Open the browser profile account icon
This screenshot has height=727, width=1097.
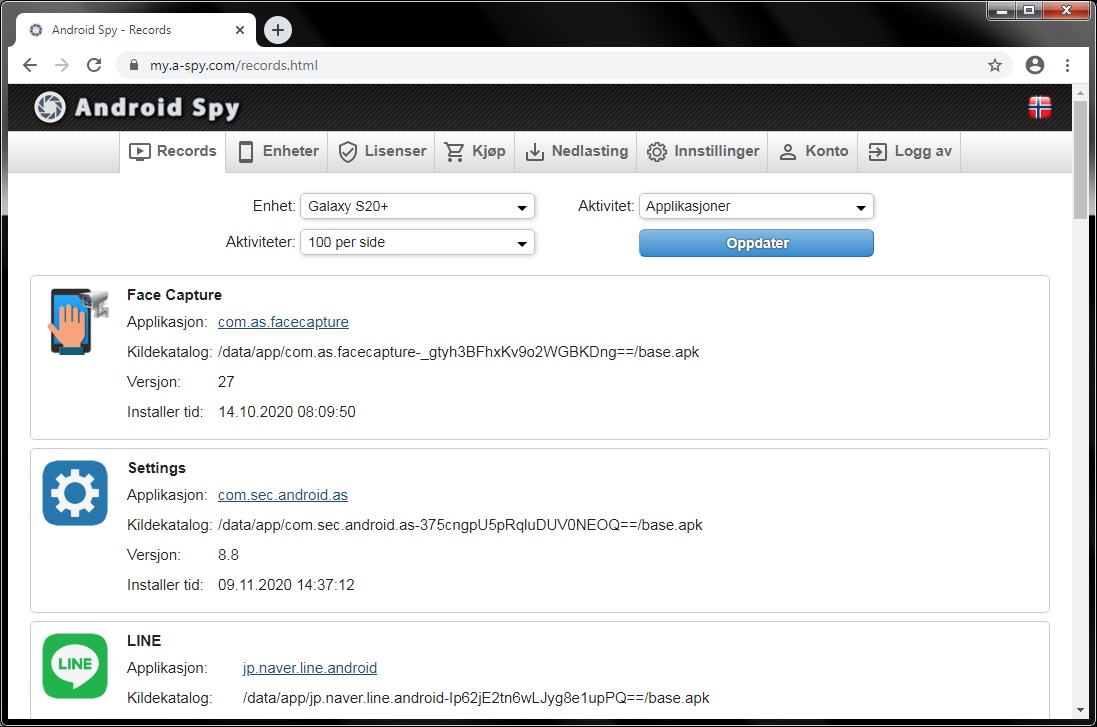point(1035,65)
